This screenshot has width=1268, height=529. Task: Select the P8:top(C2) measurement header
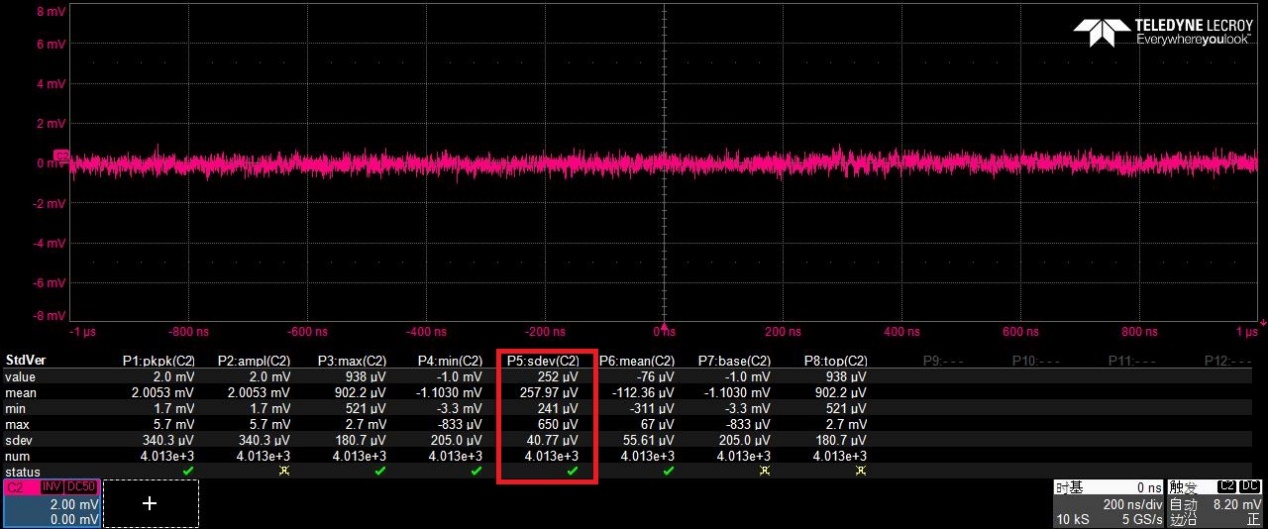pos(836,361)
